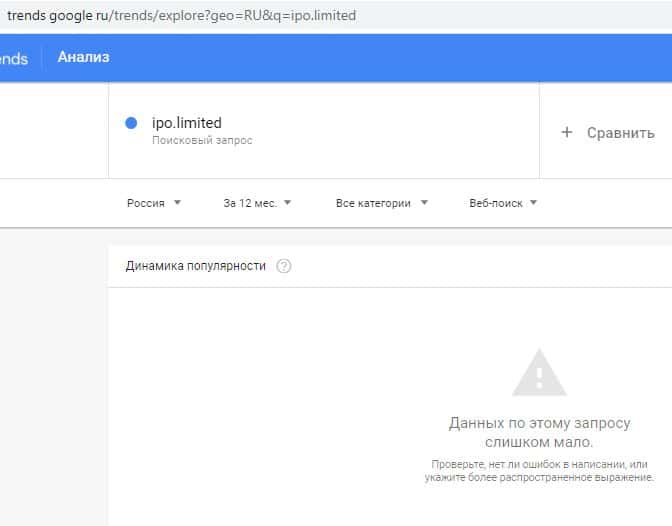Switch to the Анализ tab
Viewport: 672px width, 526px height.
83,57
